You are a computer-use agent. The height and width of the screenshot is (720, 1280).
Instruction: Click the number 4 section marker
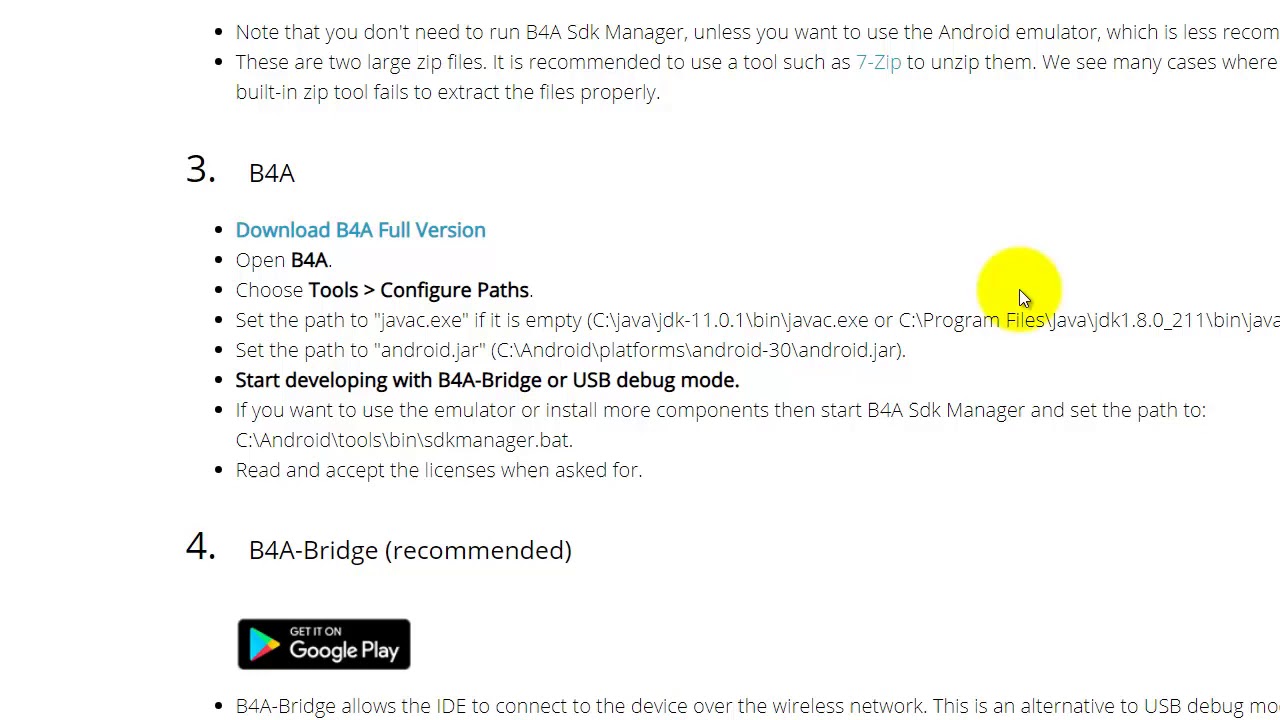click(200, 547)
